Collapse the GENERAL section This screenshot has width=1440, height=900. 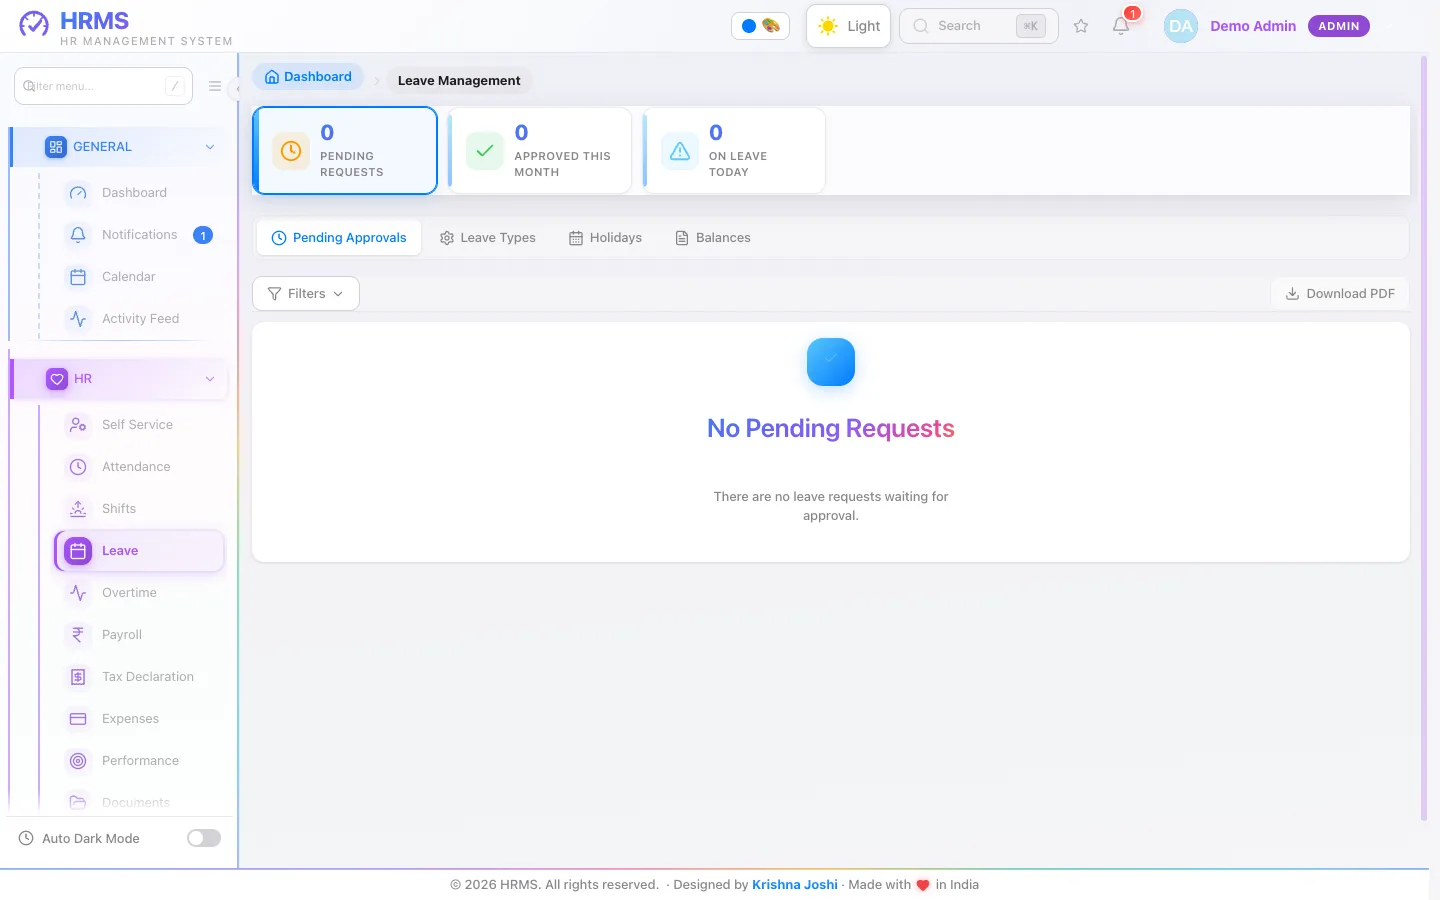pyautogui.click(x=119, y=147)
